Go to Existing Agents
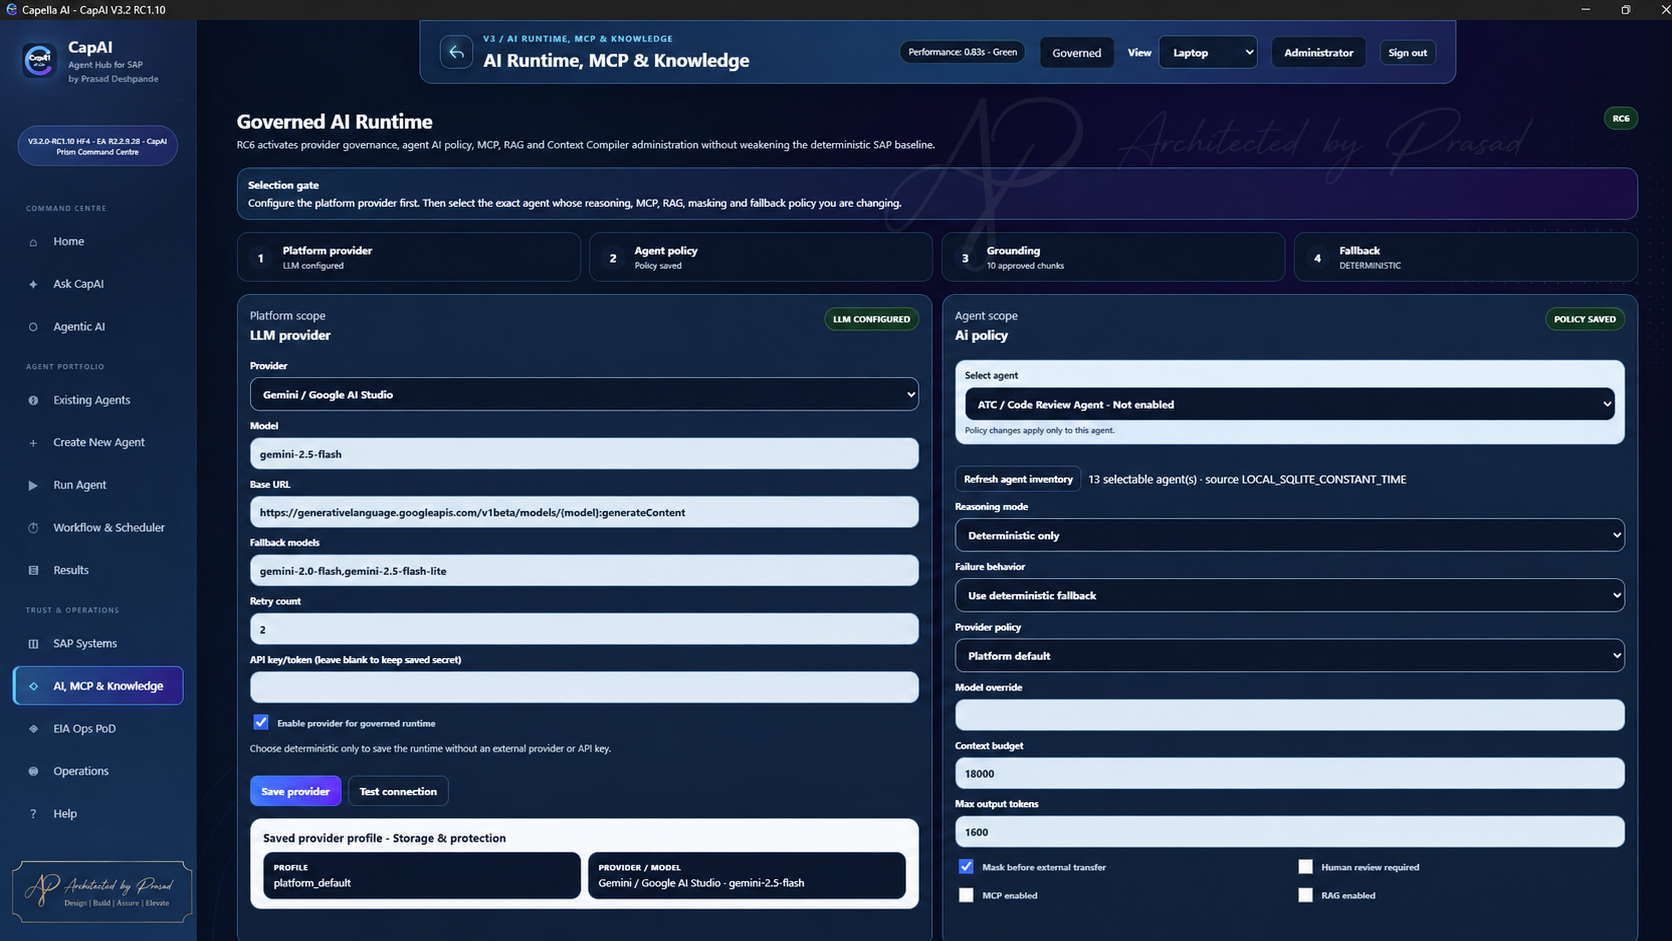Viewport: 1672px width, 941px height. click(98, 400)
